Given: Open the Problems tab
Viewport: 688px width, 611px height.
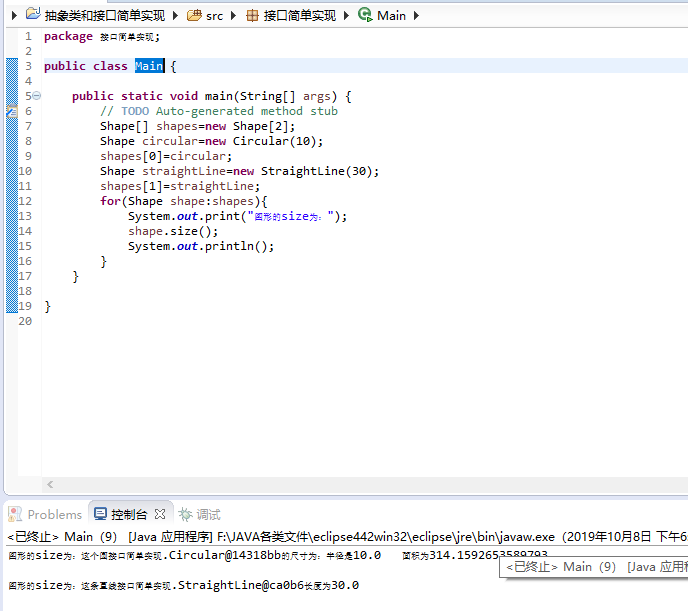Looking at the screenshot, I should [x=45, y=514].
